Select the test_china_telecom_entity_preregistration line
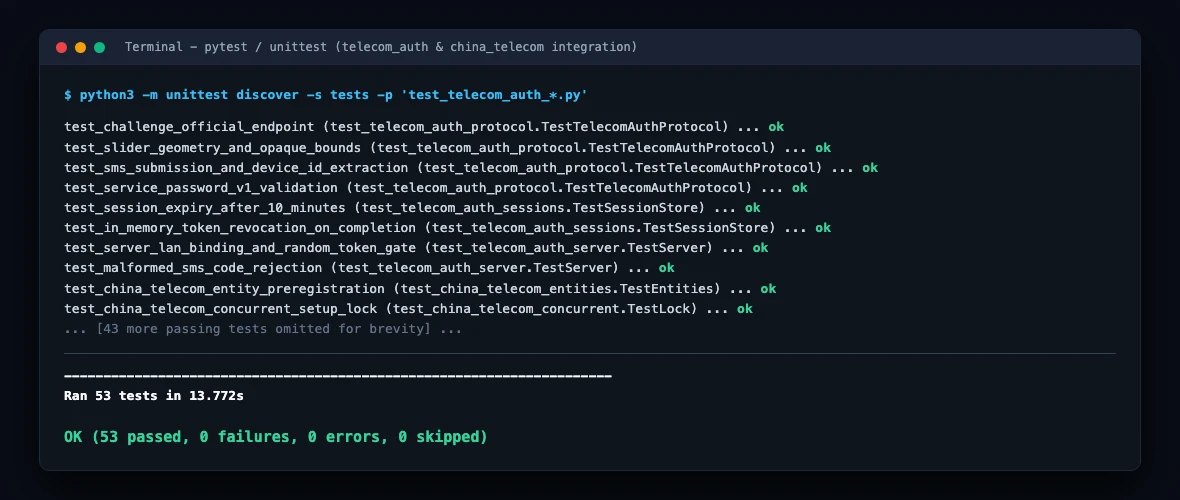The height and width of the screenshot is (500, 1180). tap(420, 288)
